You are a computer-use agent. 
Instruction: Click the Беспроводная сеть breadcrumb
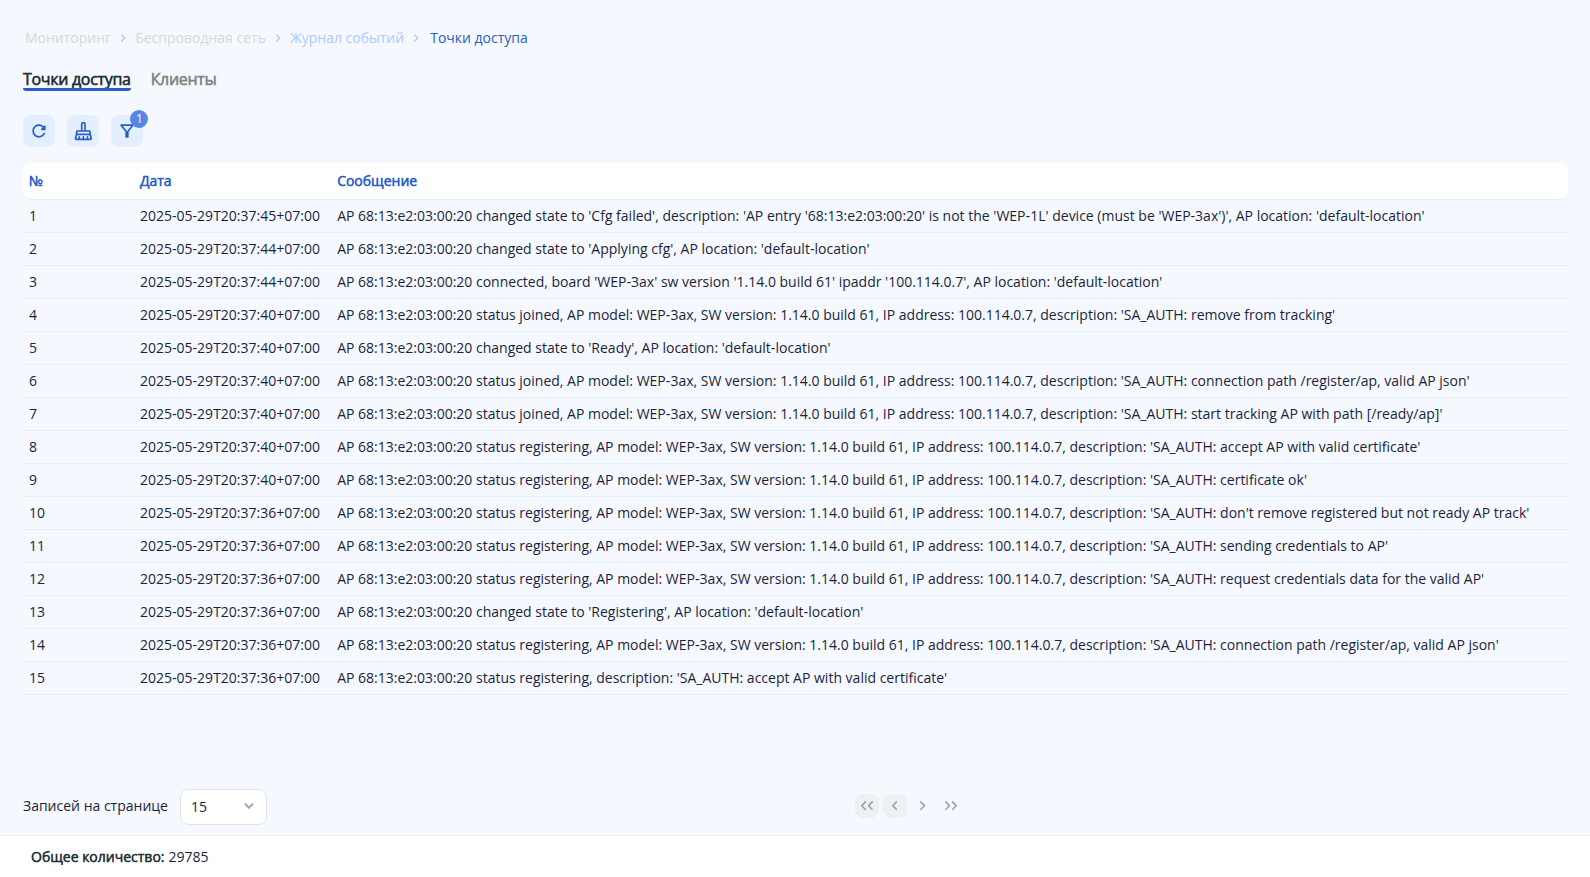(200, 38)
